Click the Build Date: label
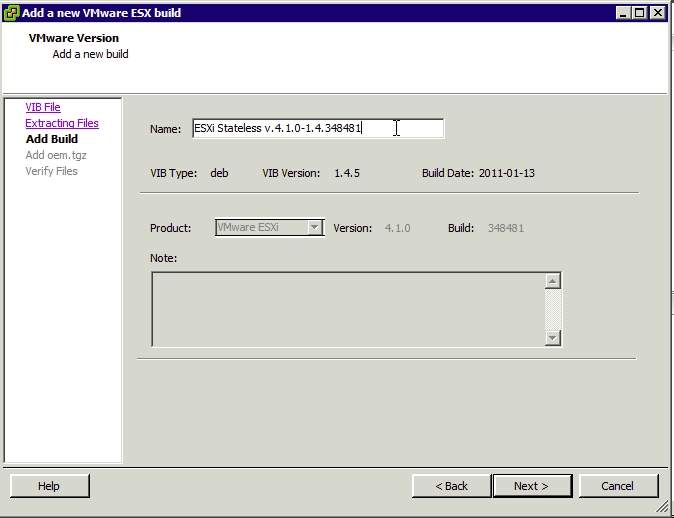Screen dimensions: 674x518 tap(447, 173)
